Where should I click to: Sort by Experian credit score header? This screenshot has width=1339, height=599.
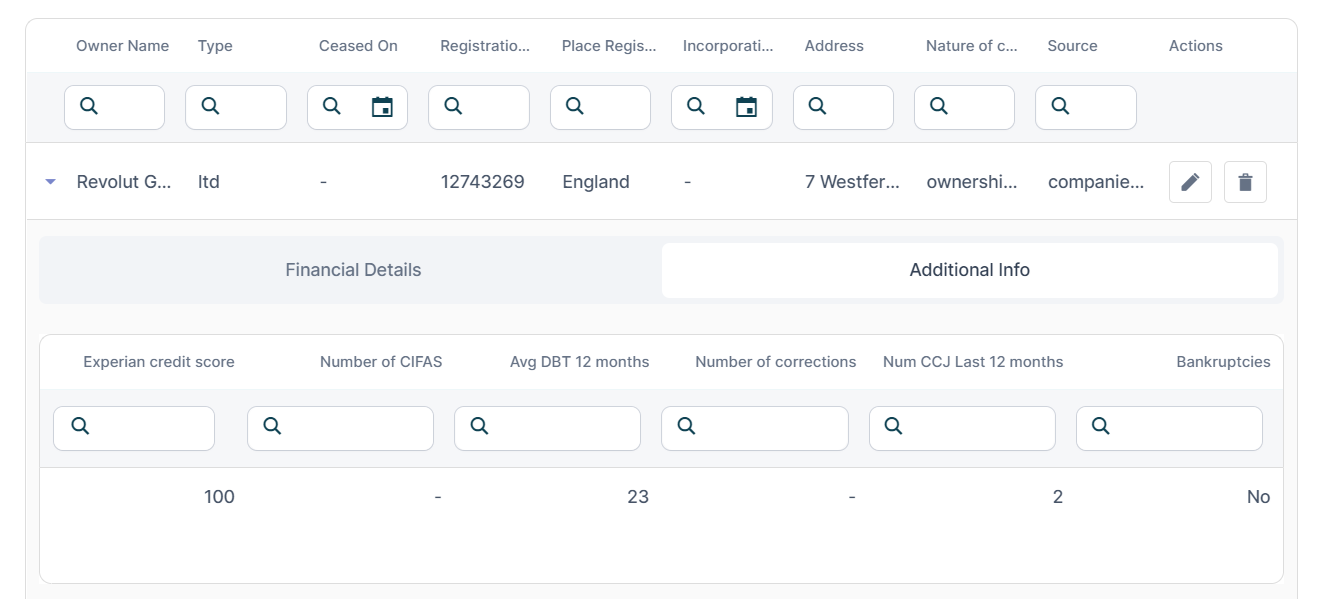coord(158,362)
